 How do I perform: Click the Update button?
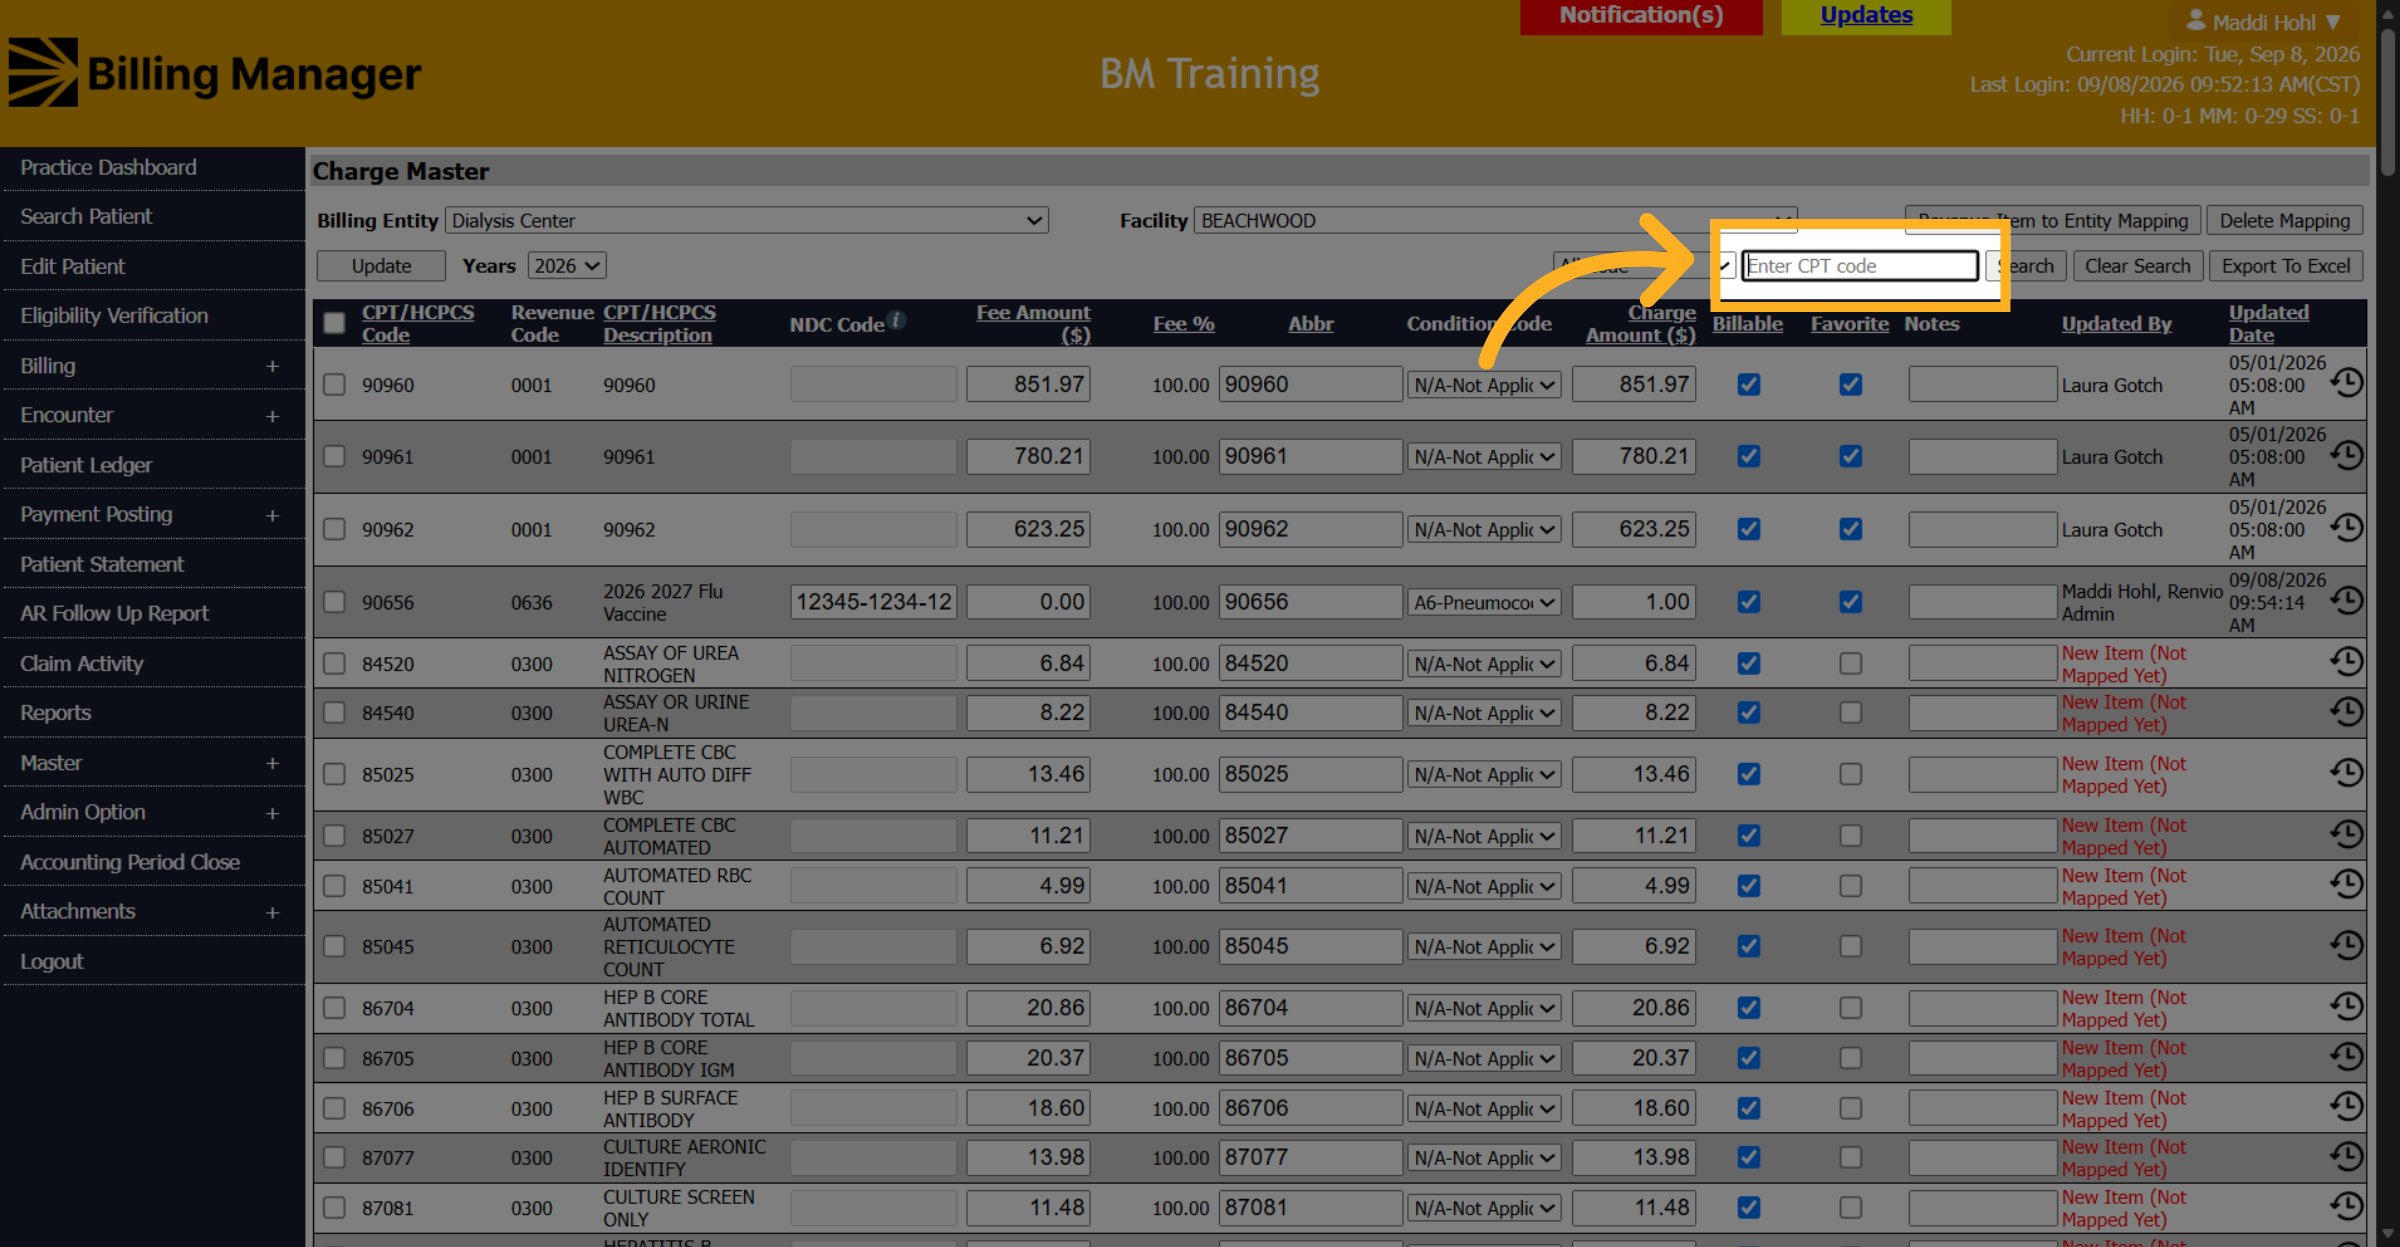coord(381,265)
